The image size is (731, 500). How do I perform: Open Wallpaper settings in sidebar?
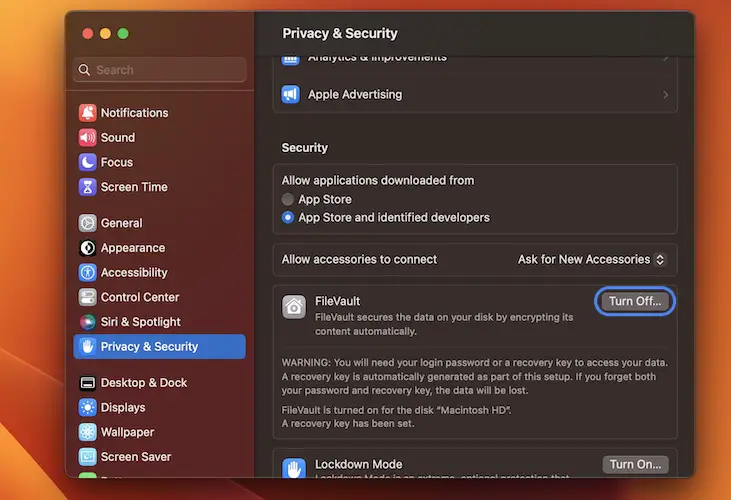click(x=127, y=432)
